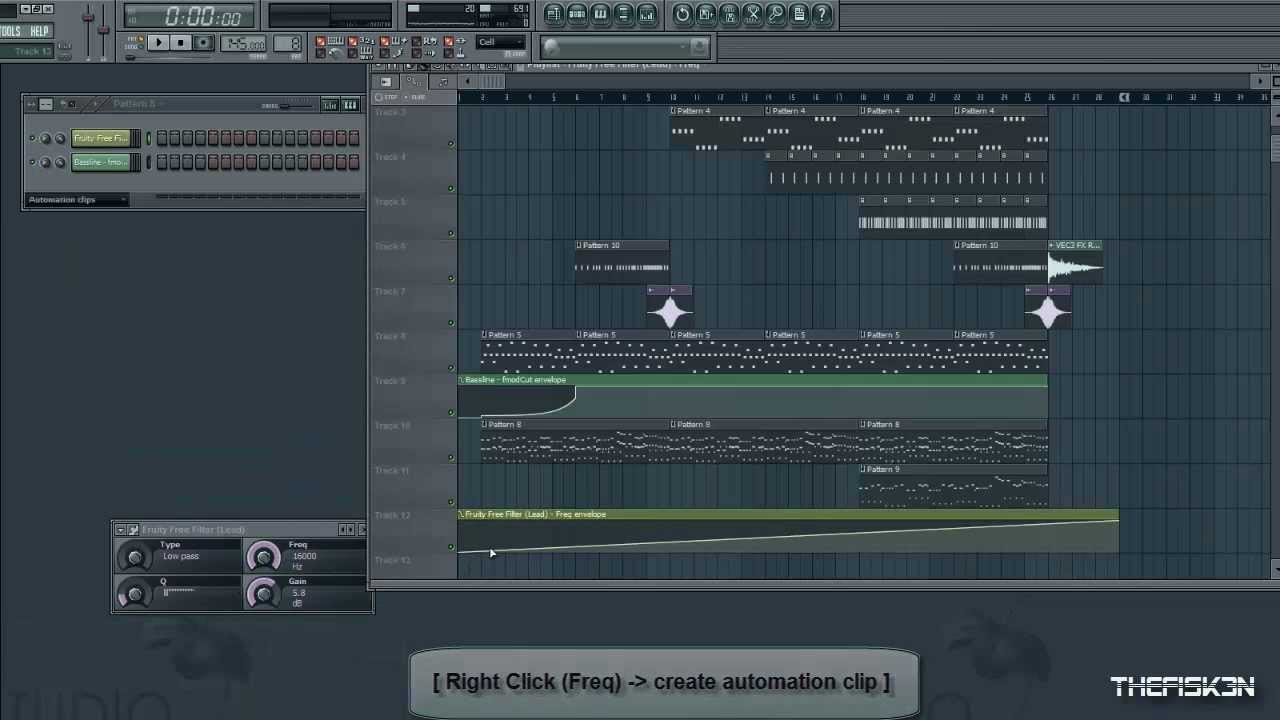This screenshot has height=720, width=1280.
Task: Click the tempo display field
Action: click(244, 43)
